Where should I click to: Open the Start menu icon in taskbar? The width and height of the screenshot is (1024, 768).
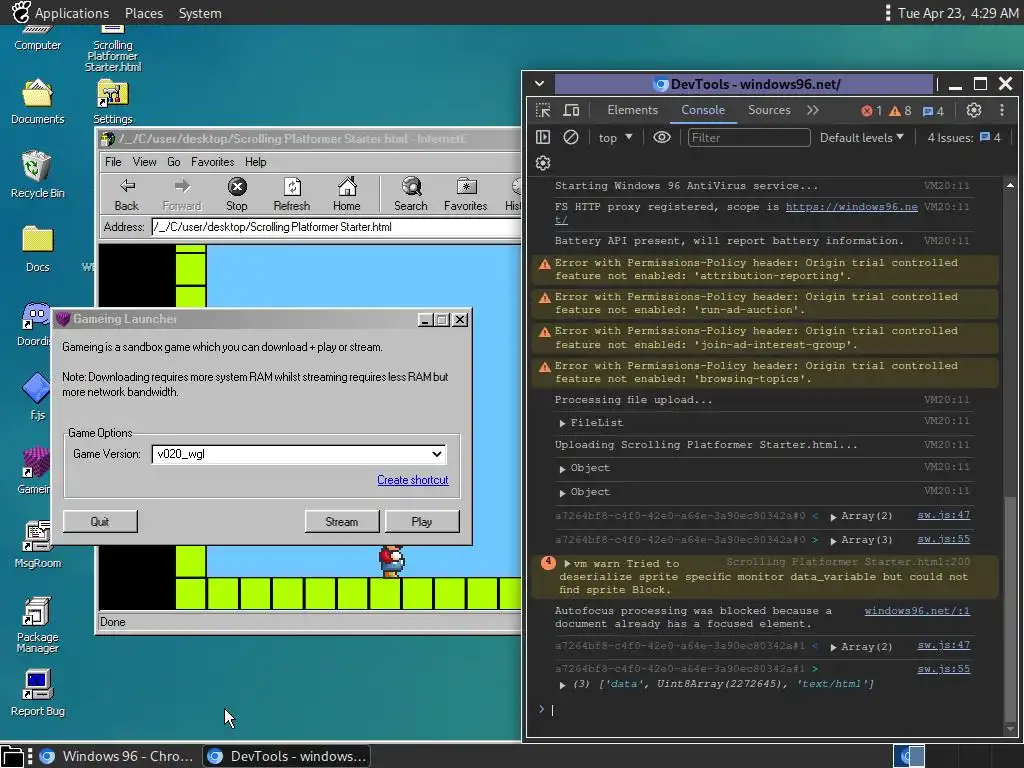click(12, 756)
